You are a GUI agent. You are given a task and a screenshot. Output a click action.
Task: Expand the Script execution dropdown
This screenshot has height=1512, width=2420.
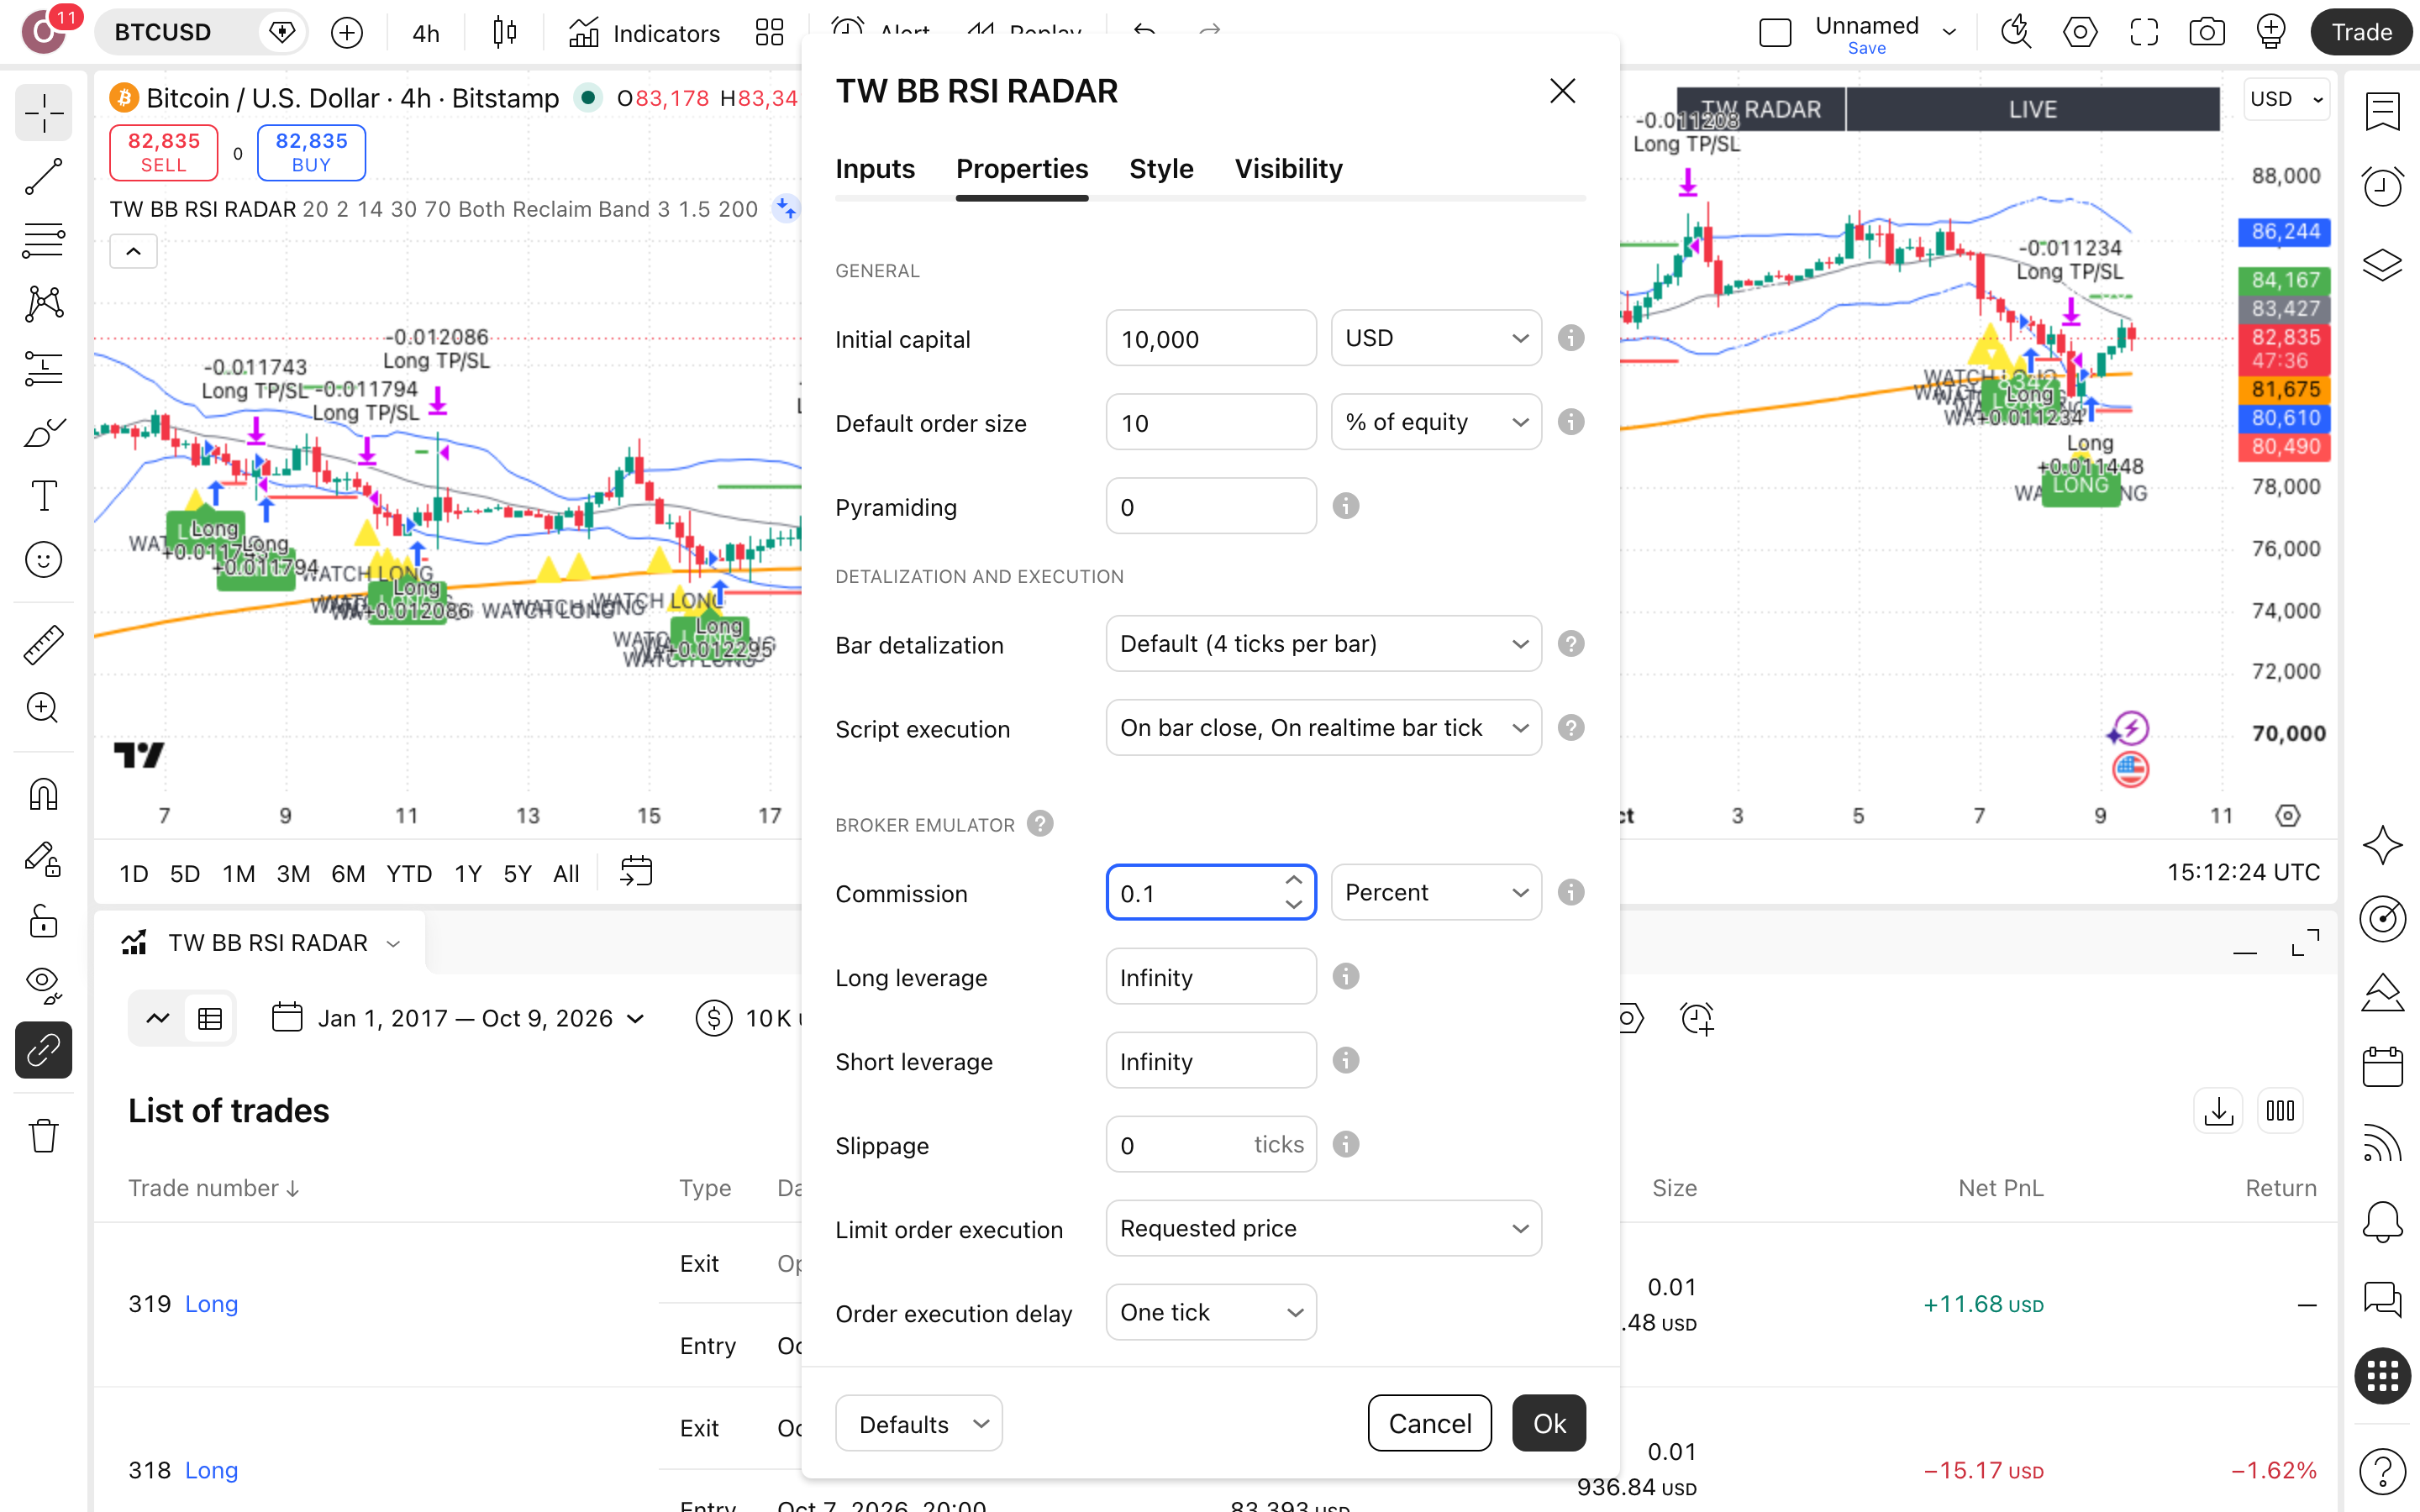[x=1323, y=728]
